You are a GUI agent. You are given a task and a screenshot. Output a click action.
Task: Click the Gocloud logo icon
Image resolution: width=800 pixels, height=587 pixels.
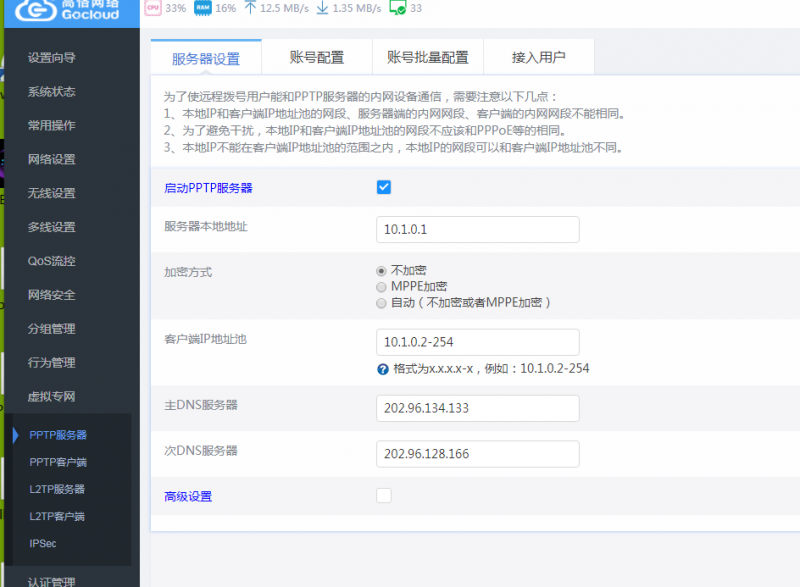pyautogui.click(x=35, y=10)
